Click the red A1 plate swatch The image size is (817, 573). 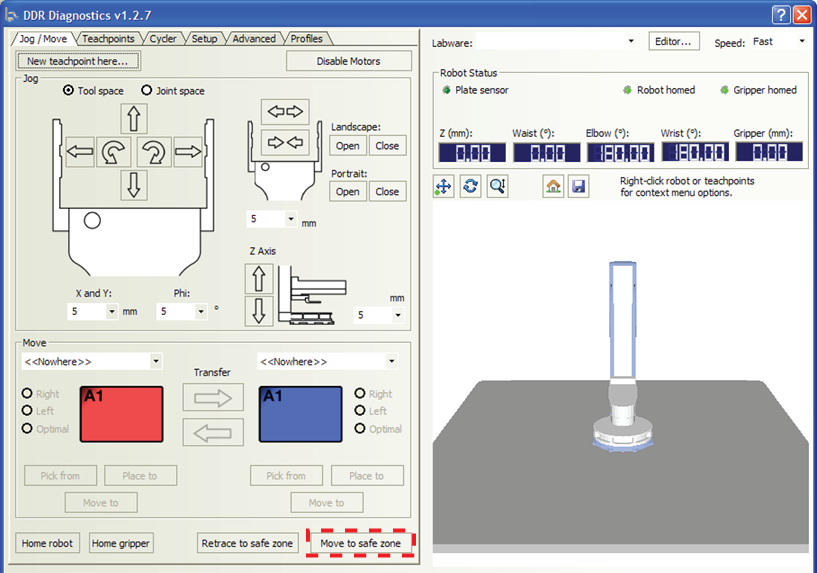[x=120, y=414]
